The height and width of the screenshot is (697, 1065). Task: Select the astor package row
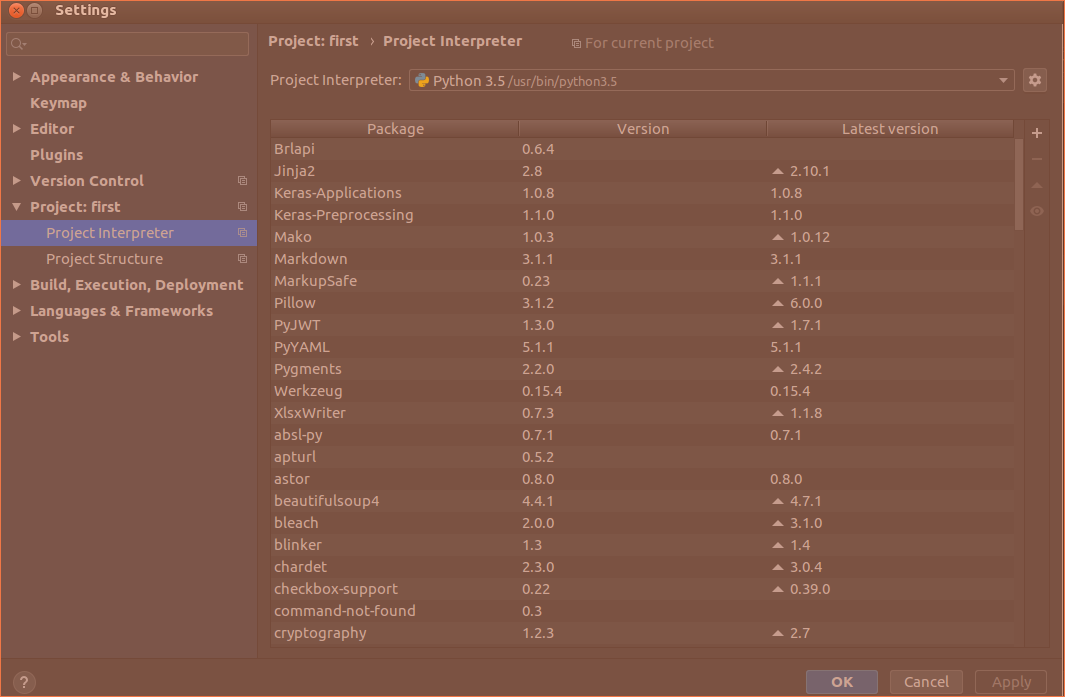coord(643,479)
